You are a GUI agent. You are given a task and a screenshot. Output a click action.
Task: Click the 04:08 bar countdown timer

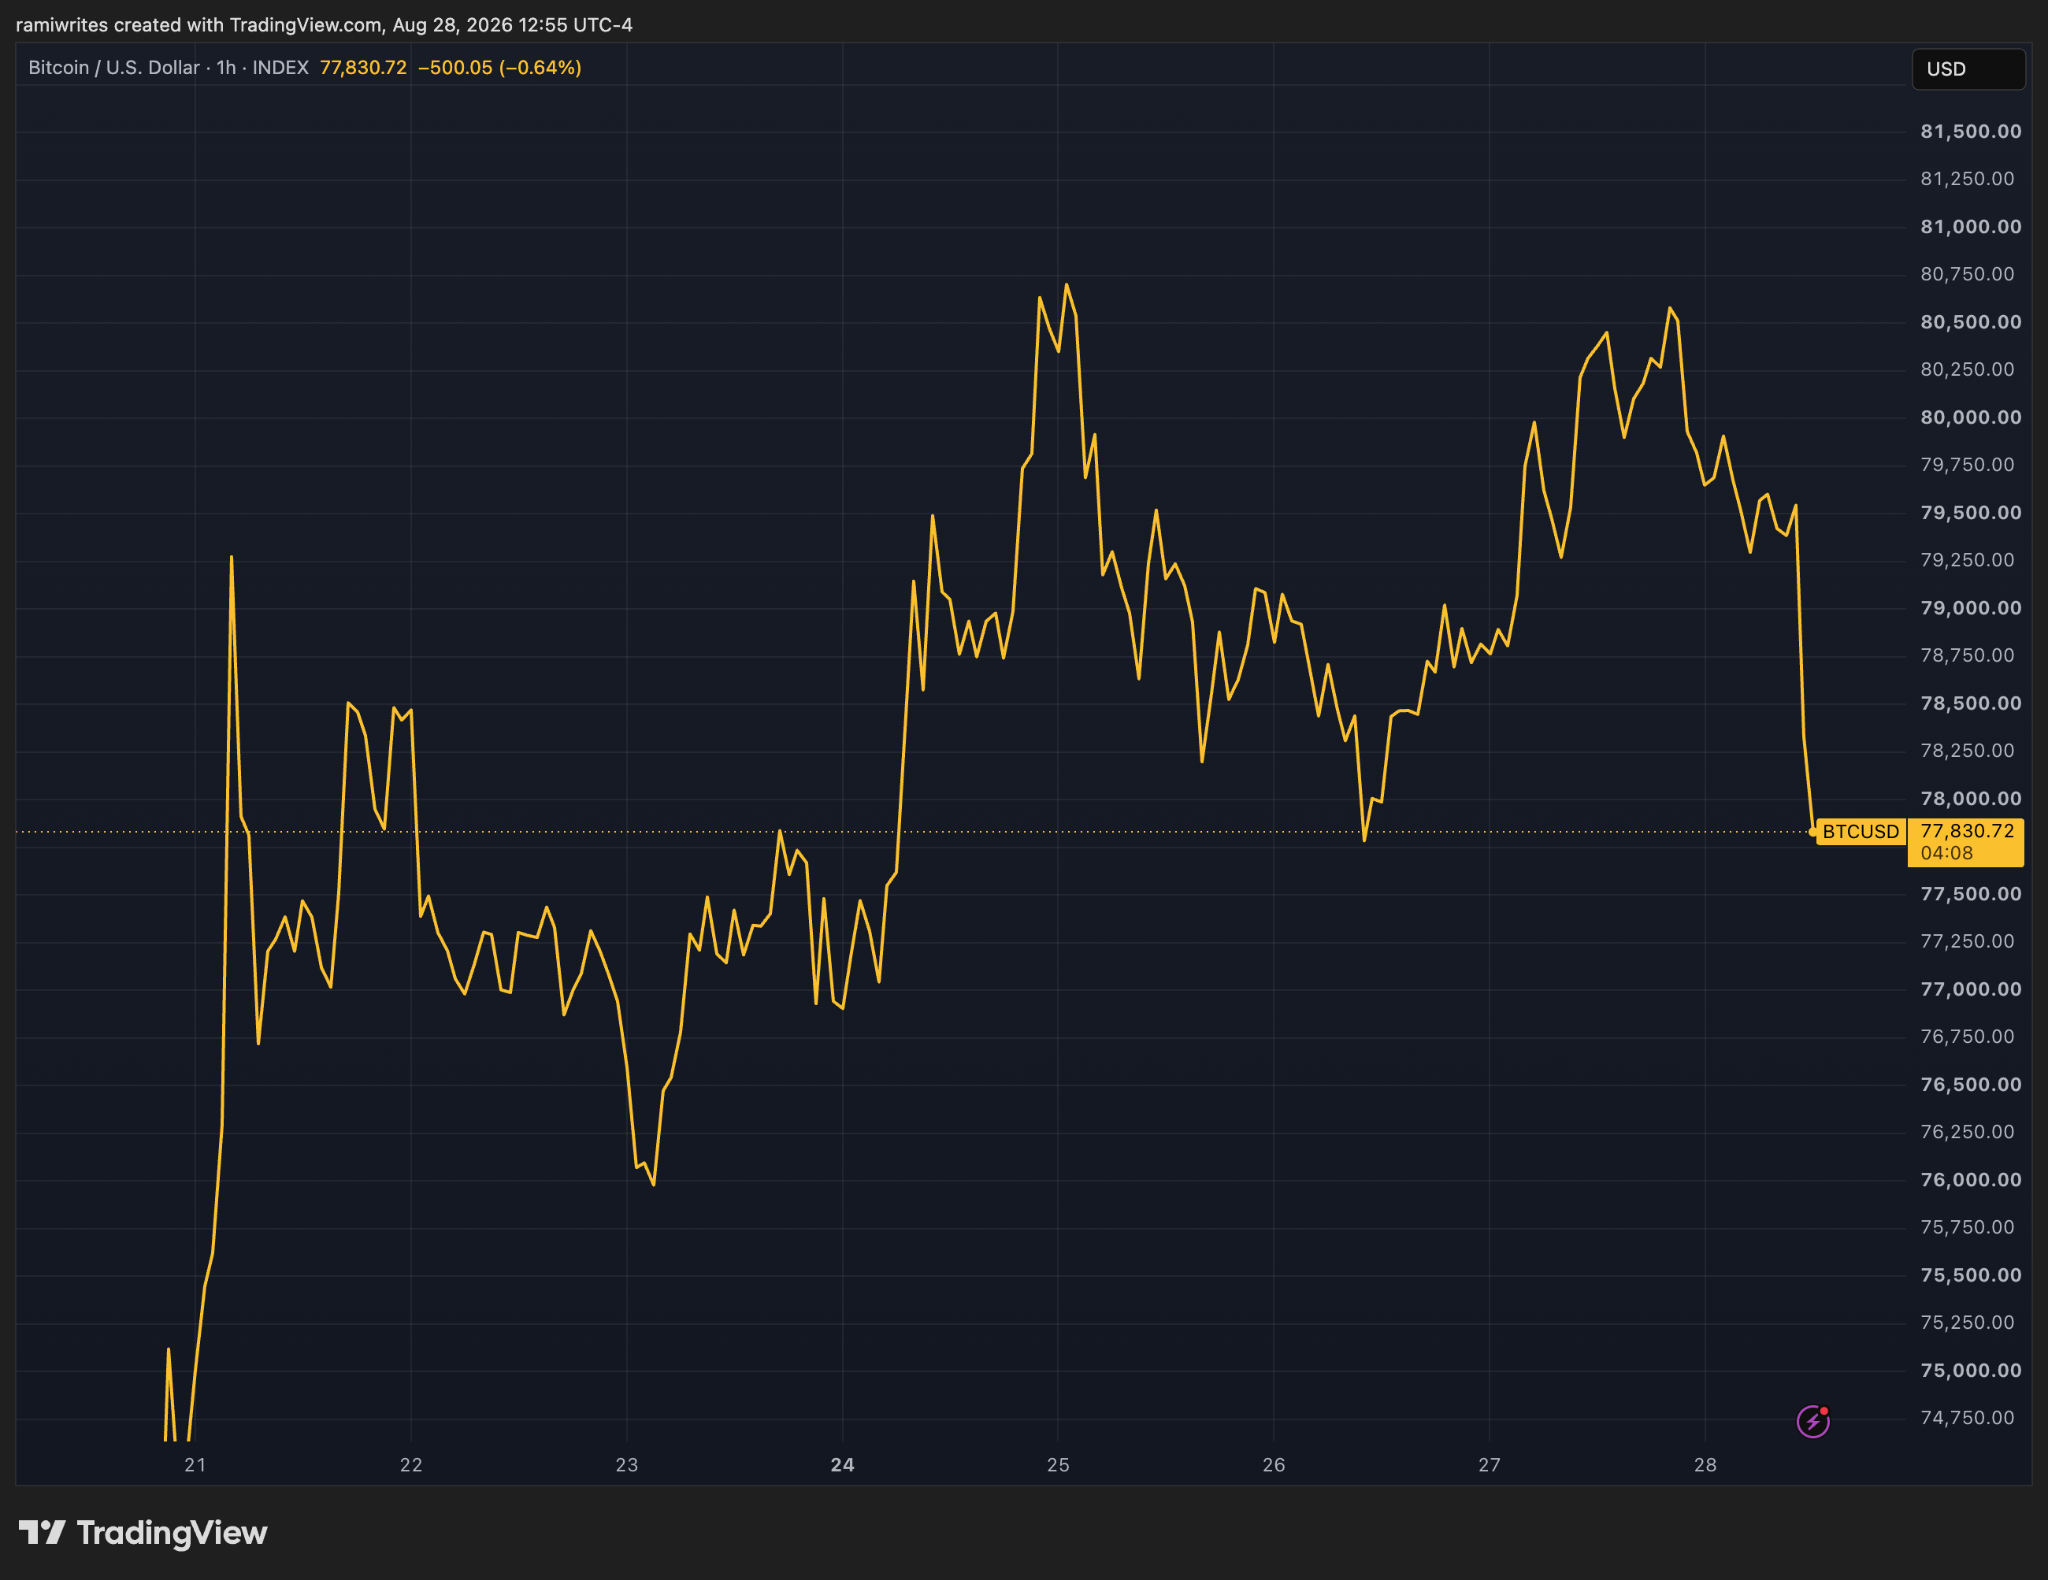pyautogui.click(x=1946, y=853)
